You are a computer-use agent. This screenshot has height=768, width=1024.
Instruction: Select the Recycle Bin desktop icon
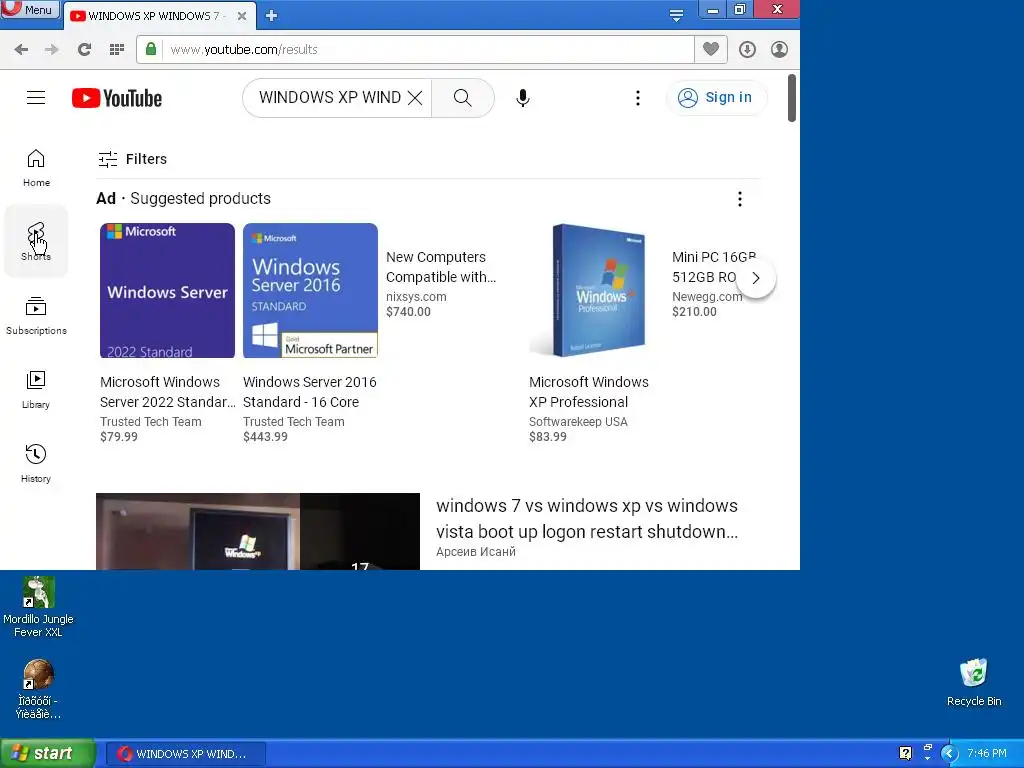pos(974,682)
